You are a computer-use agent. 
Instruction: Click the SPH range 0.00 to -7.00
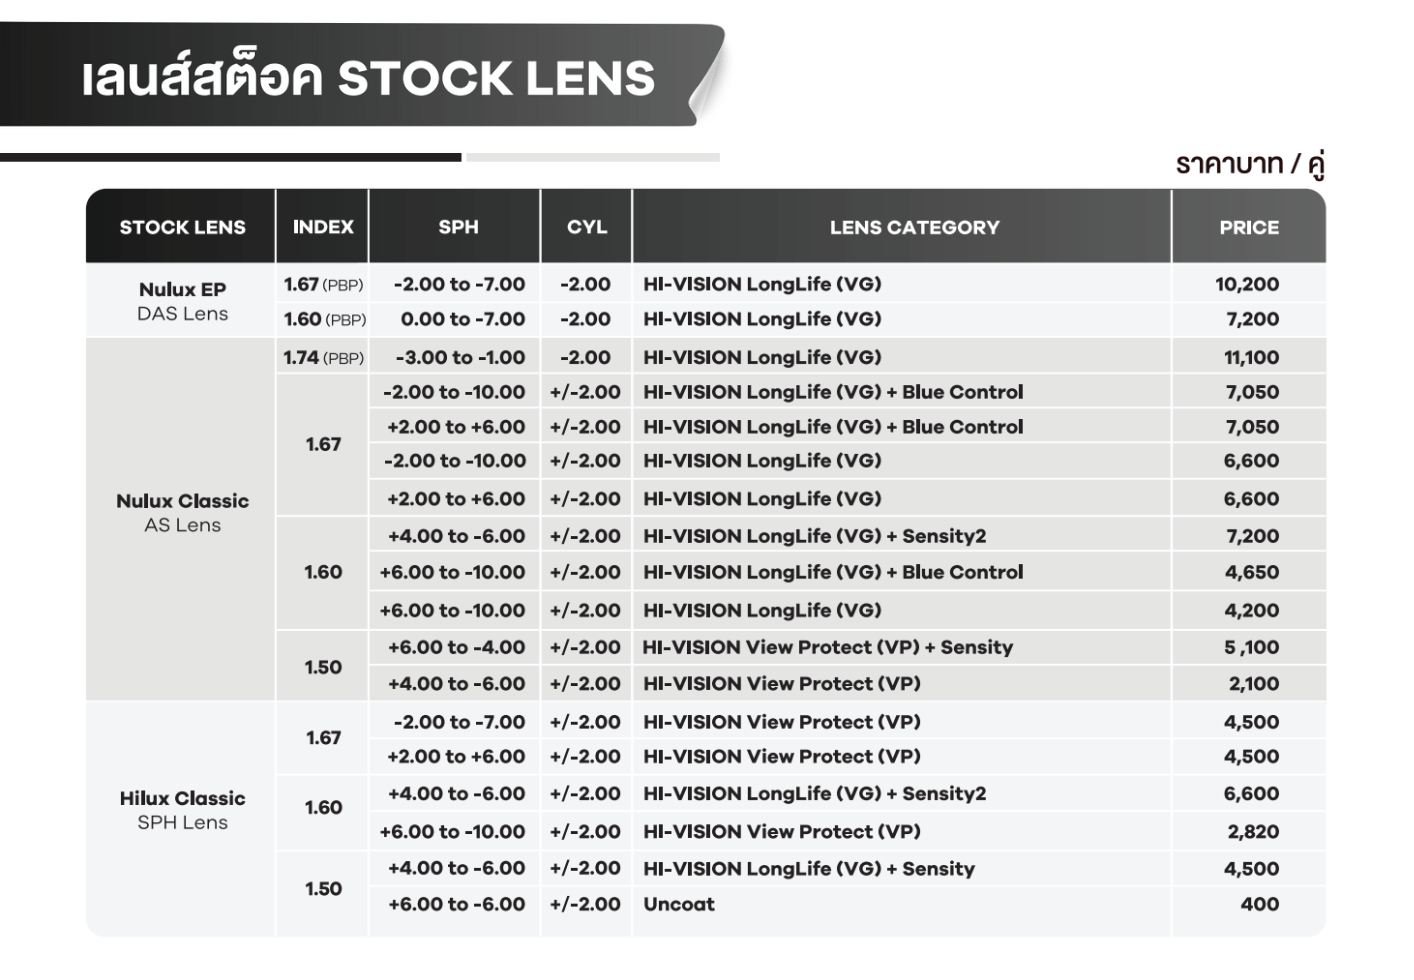pyautogui.click(x=462, y=320)
